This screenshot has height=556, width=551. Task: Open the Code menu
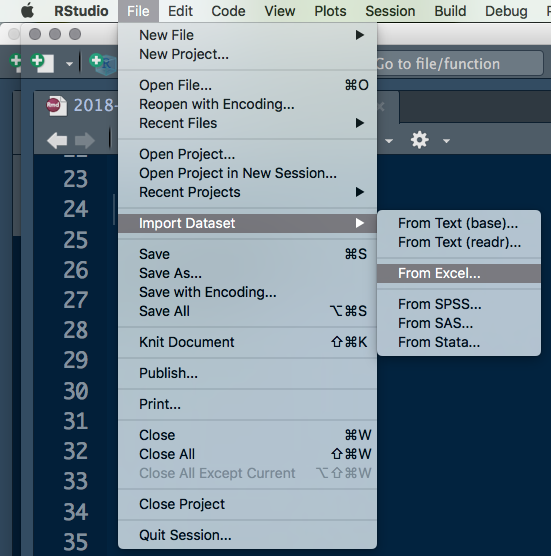pos(228,11)
